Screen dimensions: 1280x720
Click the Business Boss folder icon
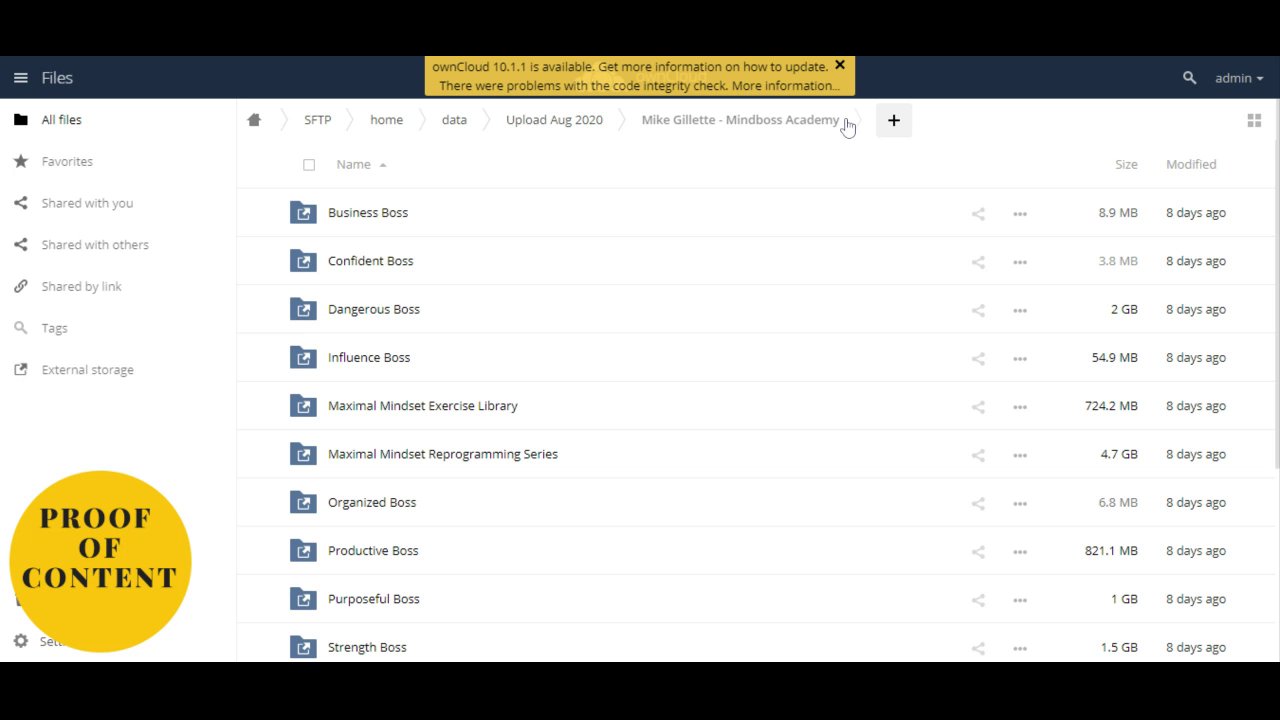(x=303, y=213)
